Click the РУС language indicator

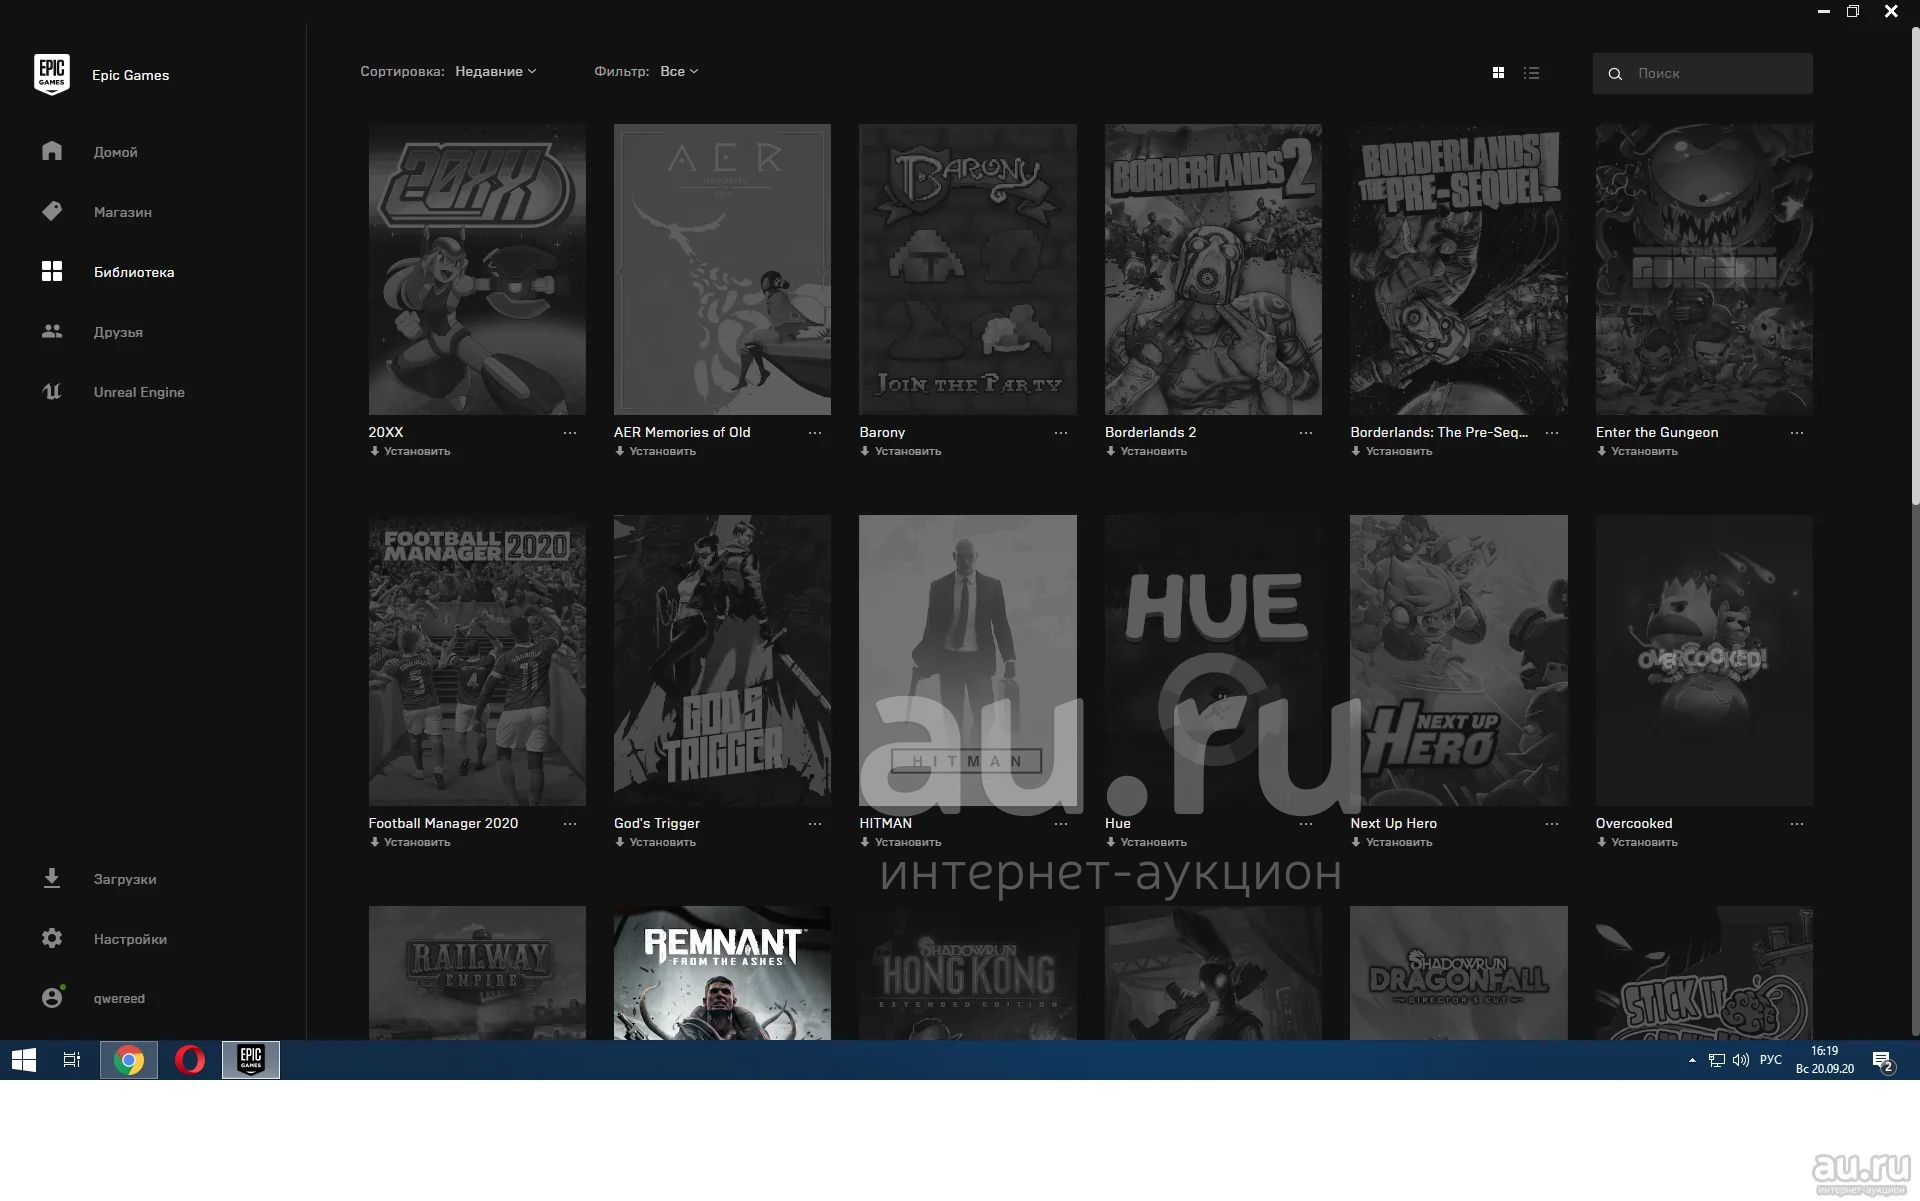(x=1771, y=1060)
